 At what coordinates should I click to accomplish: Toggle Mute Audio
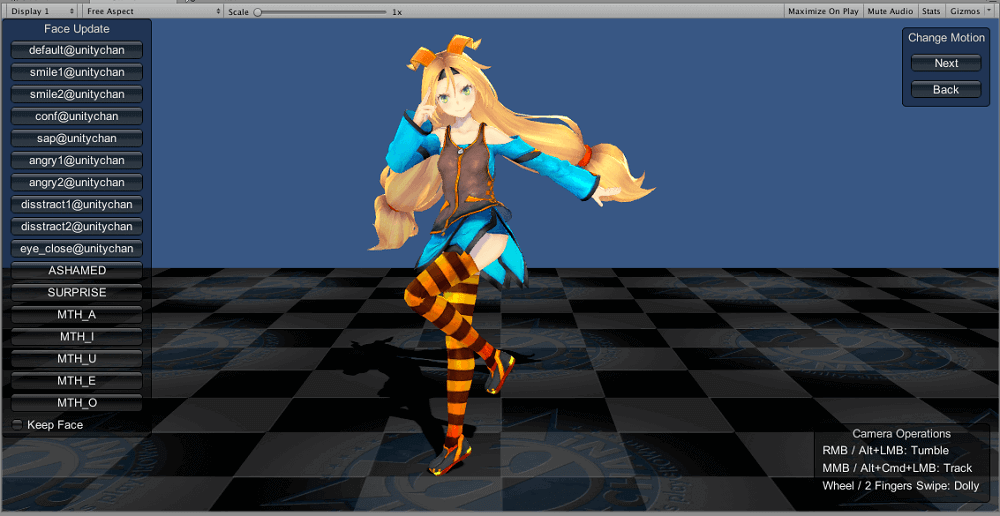(x=890, y=11)
